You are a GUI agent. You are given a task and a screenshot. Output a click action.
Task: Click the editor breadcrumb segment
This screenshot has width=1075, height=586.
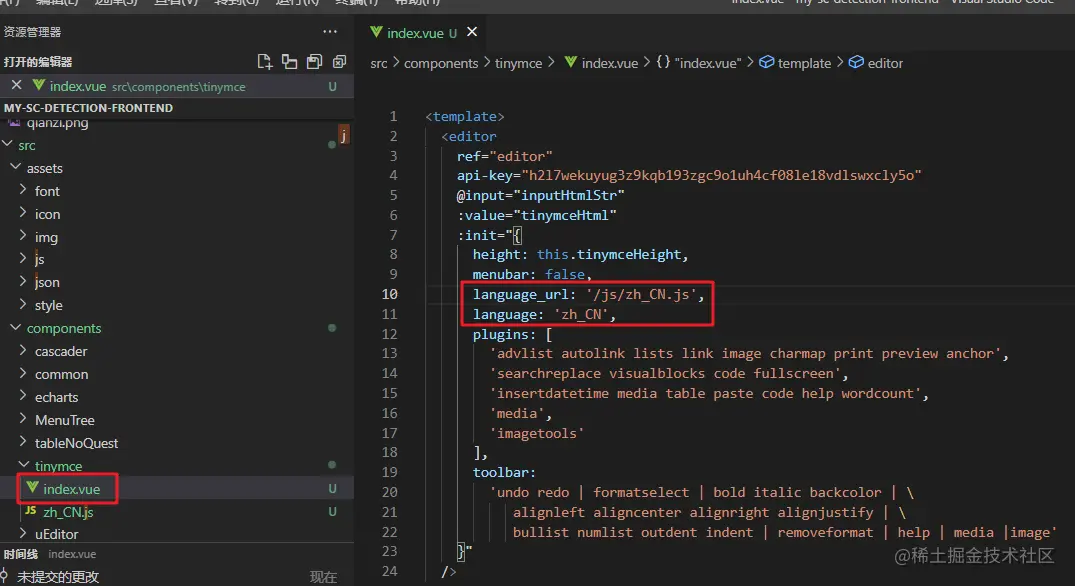tap(885, 63)
